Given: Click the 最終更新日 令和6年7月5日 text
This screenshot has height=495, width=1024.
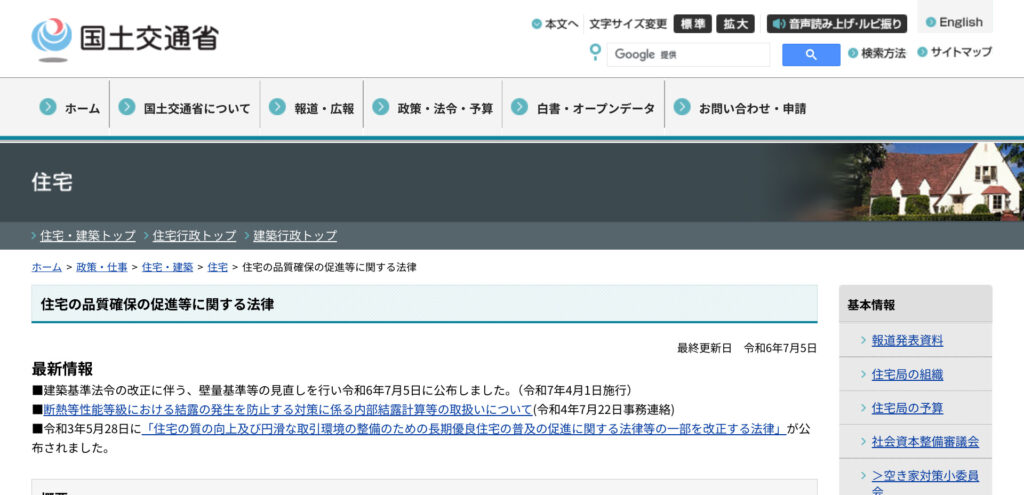Looking at the screenshot, I should coord(746,348).
